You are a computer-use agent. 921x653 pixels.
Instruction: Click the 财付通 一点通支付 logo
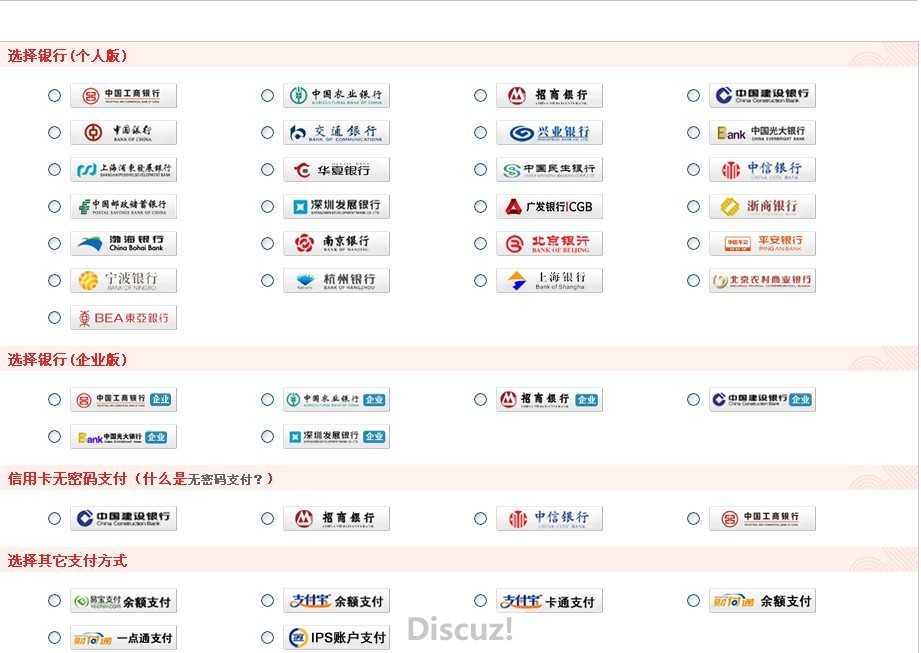point(123,637)
